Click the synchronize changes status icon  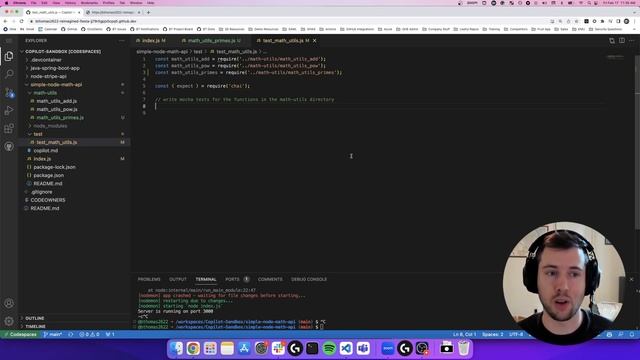point(71,334)
